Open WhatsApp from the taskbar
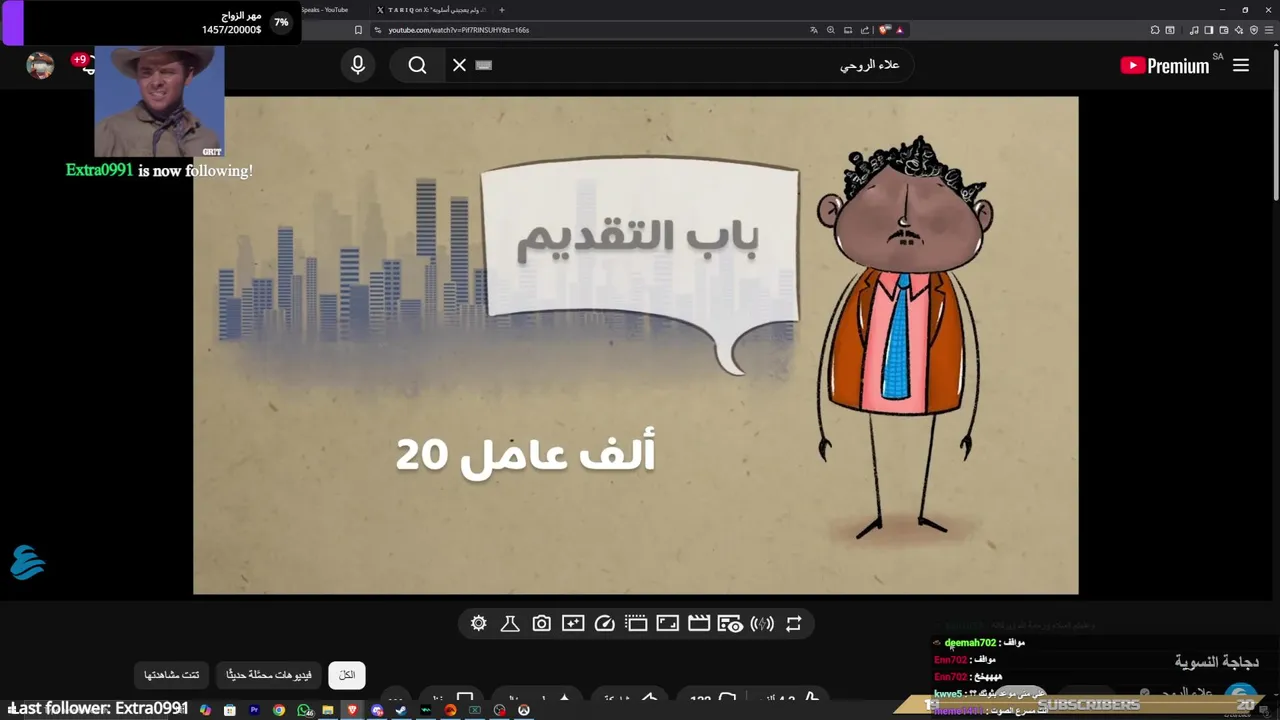Screen dimensions: 1280x720 [303, 710]
